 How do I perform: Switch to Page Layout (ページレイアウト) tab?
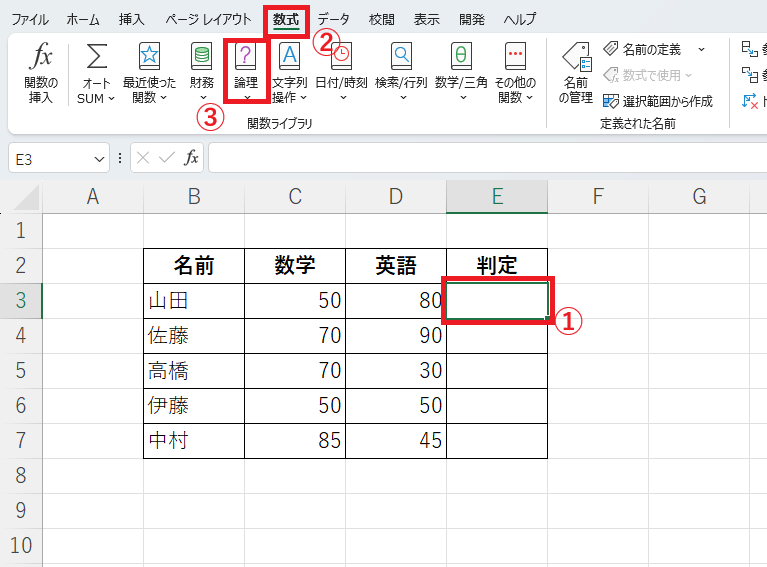click(x=208, y=20)
